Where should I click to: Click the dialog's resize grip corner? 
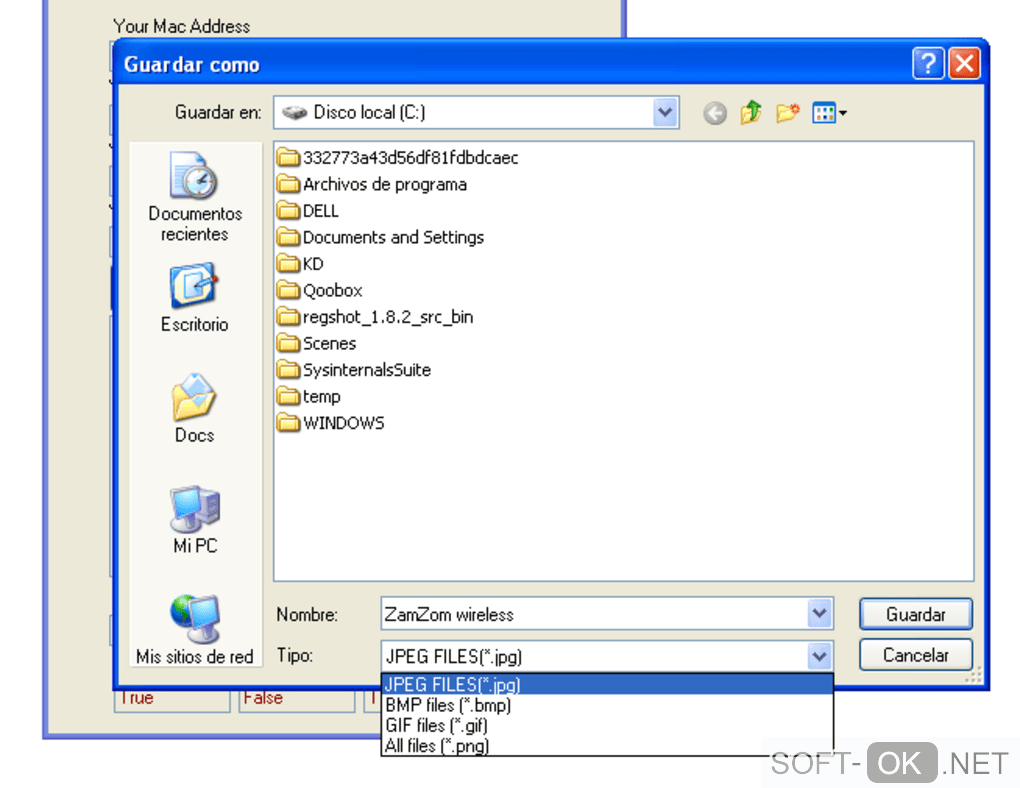coord(974,676)
